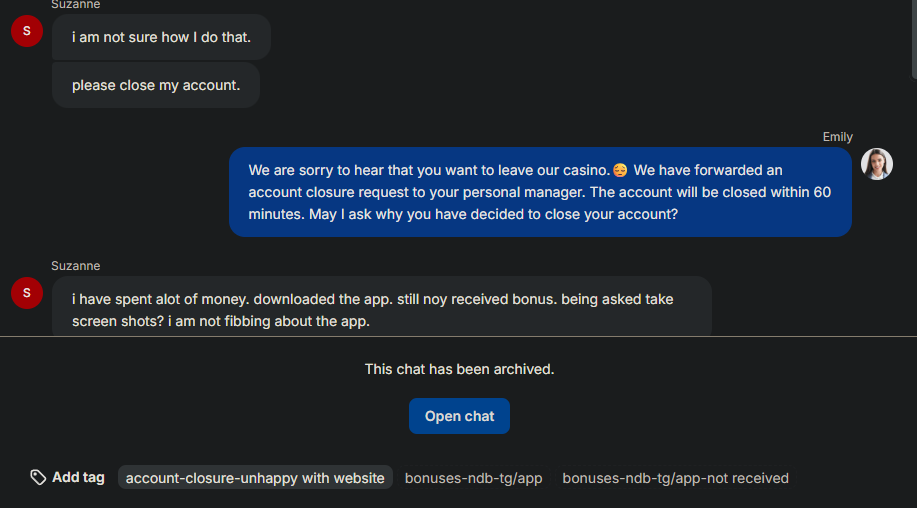This screenshot has height=508, width=917.
Task: Click the 'i am not sure how I do that.' message
Action: point(161,37)
